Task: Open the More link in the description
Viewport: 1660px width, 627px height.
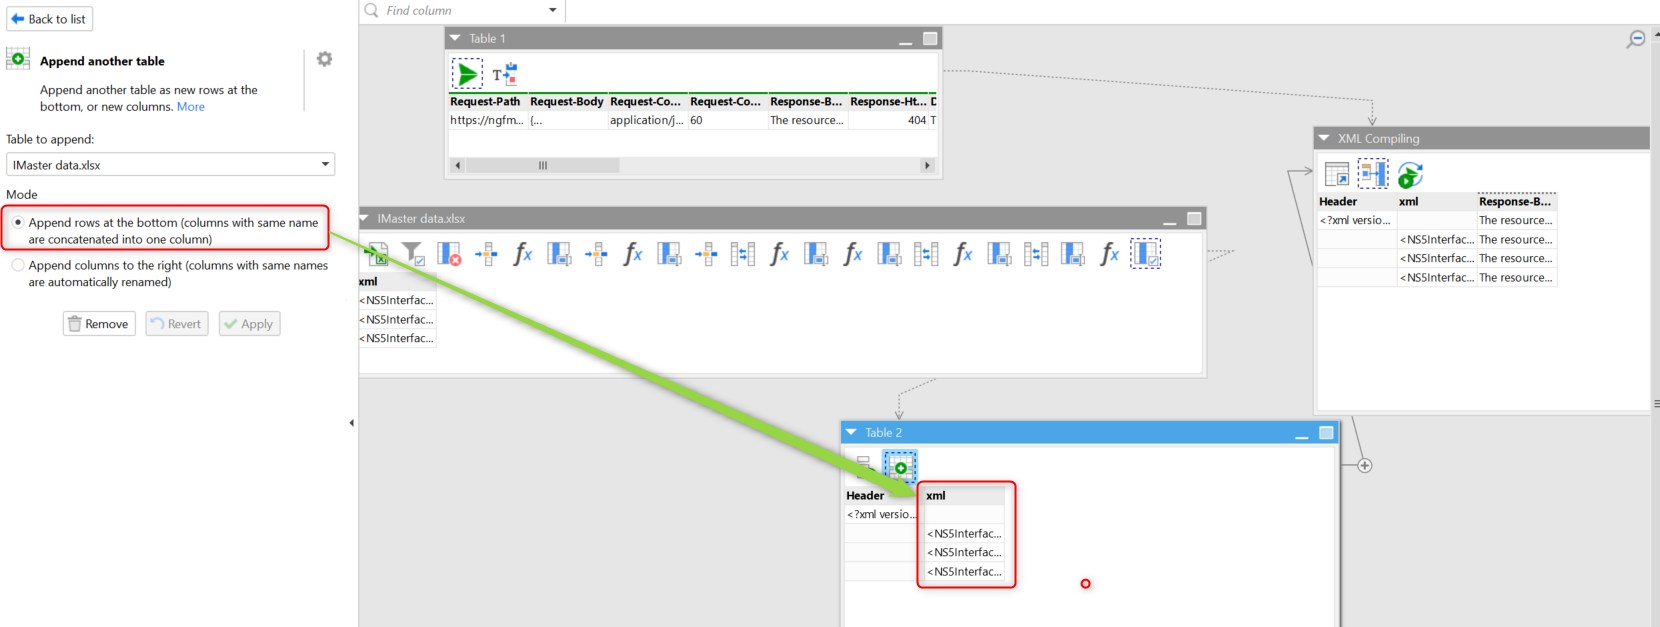Action: click(x=191, y=107)
